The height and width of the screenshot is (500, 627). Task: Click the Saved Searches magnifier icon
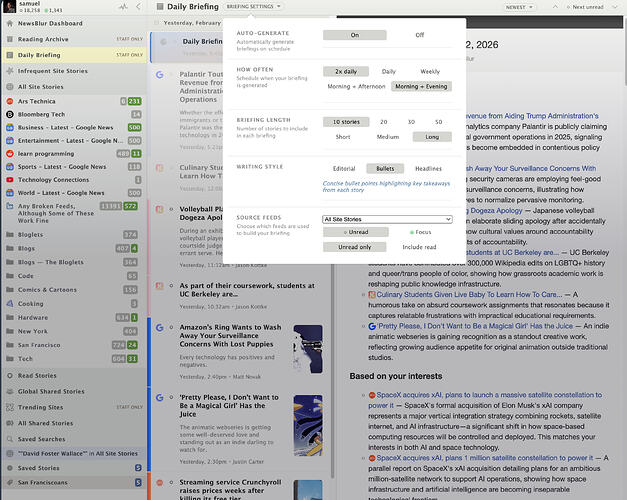coord(10,439)
